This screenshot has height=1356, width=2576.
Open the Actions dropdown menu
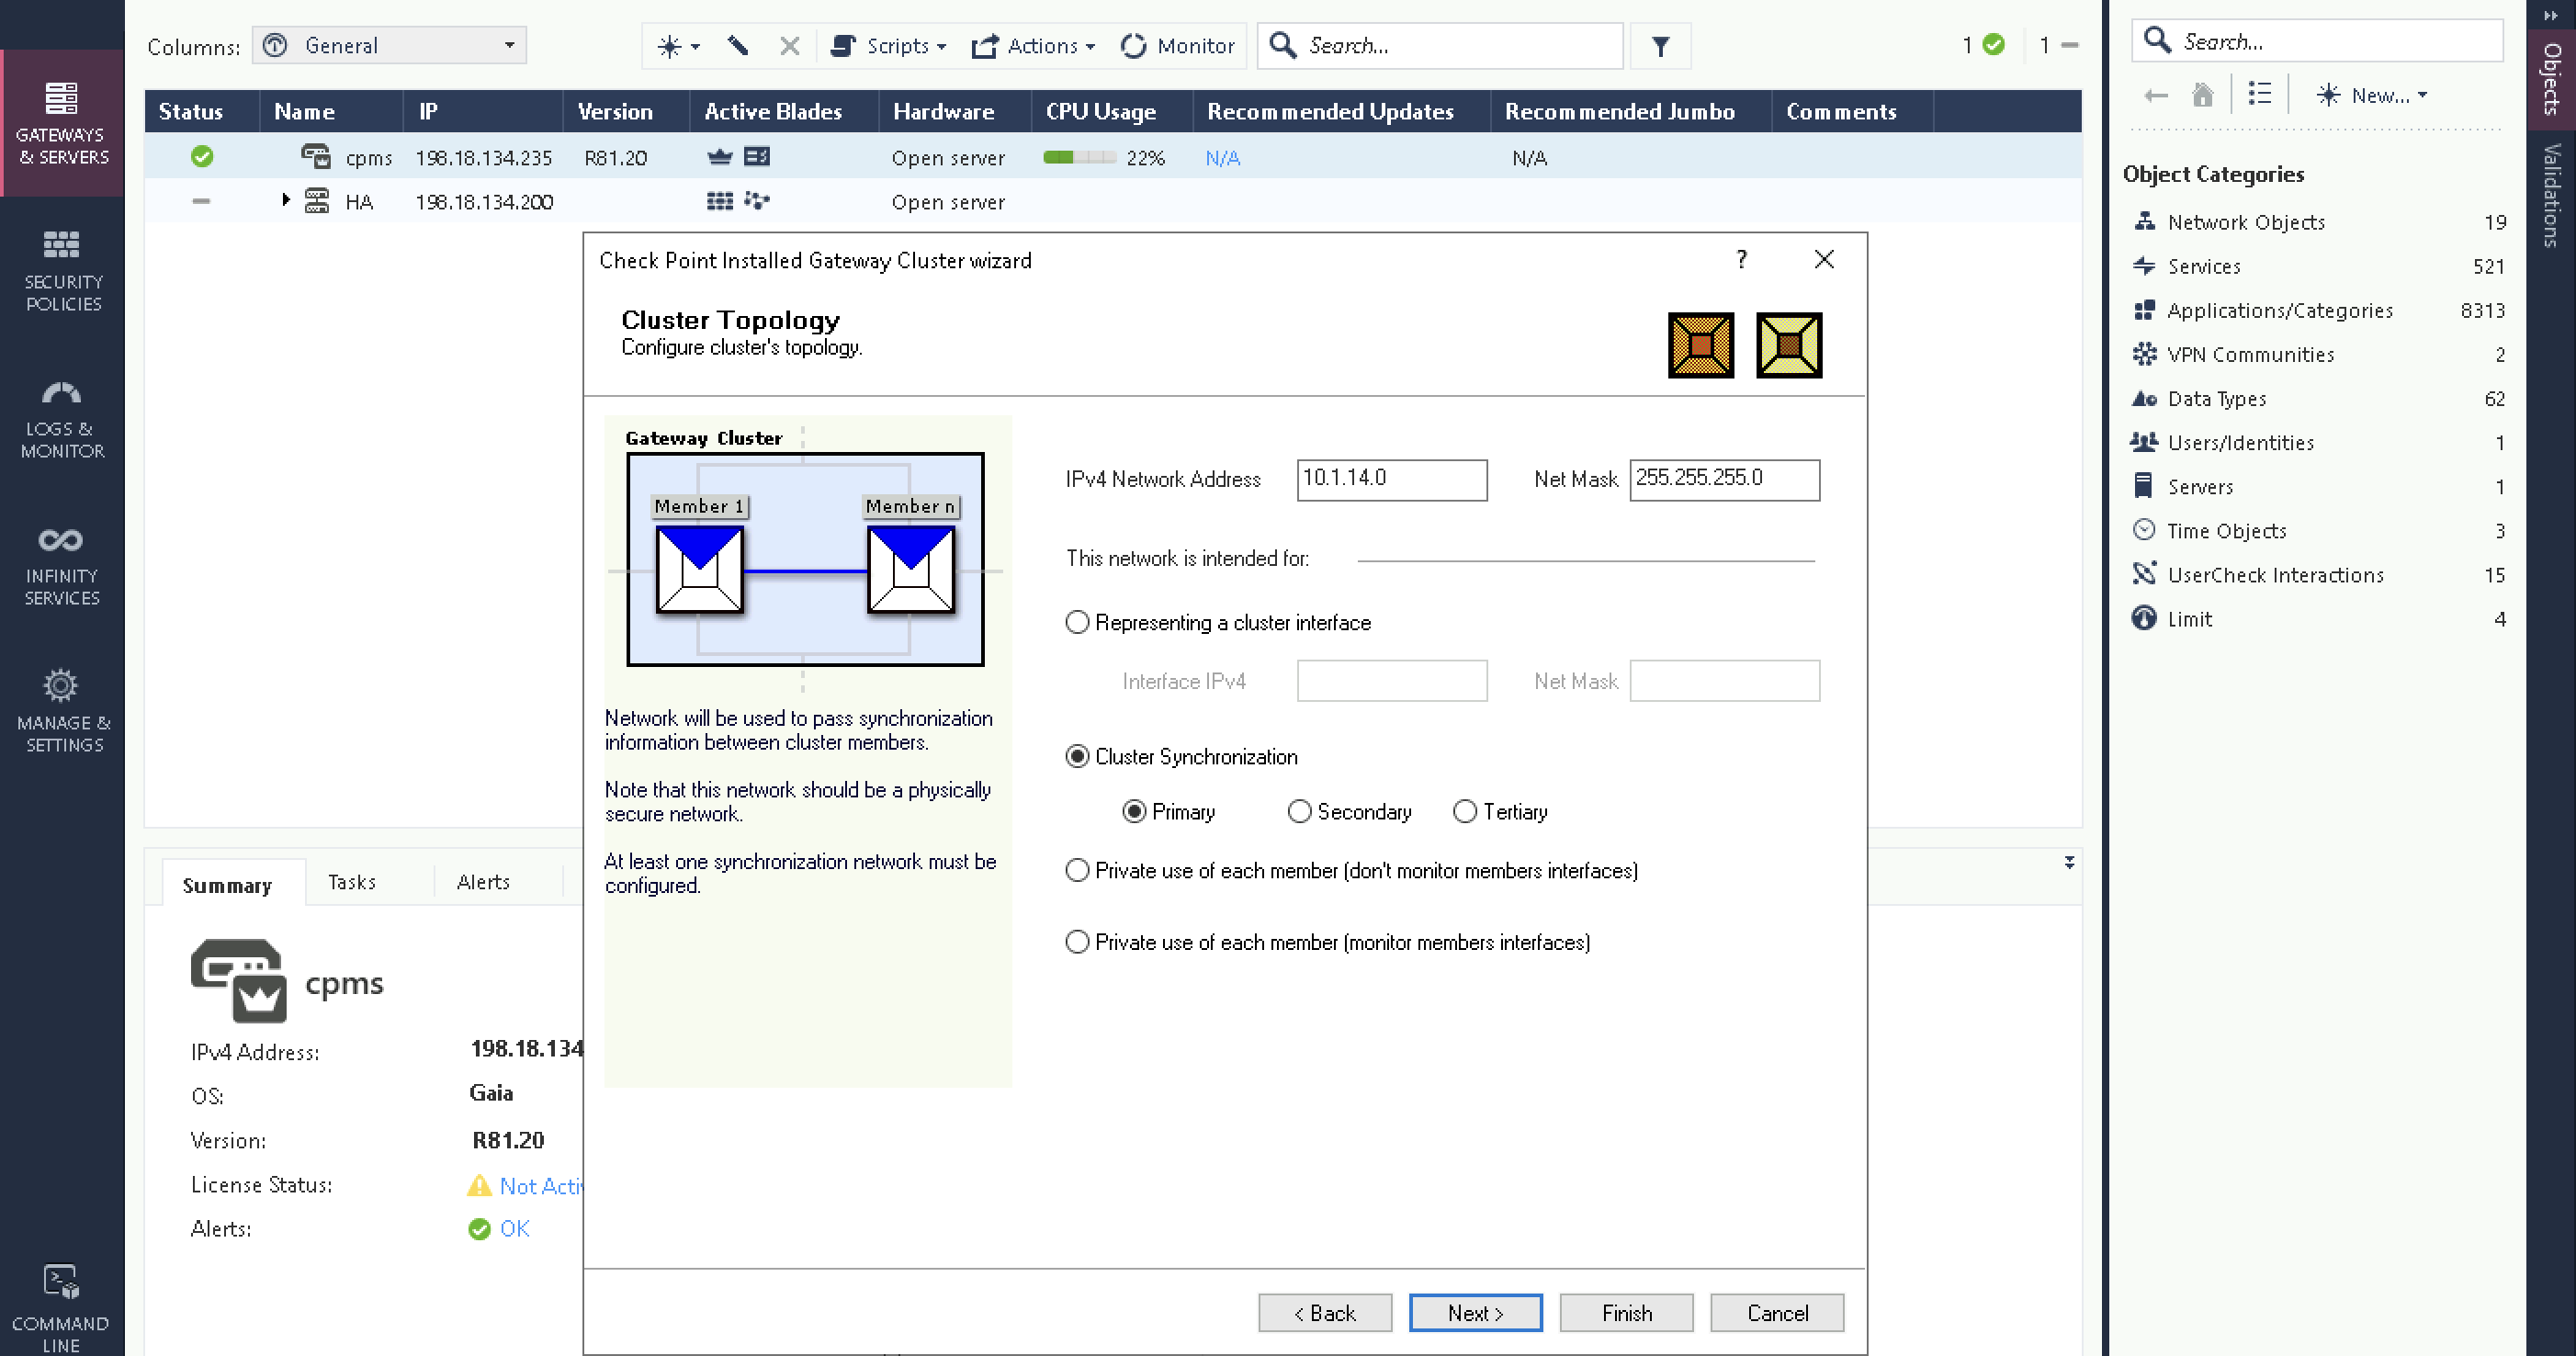pyautogui.click(x=1034, y=46)
